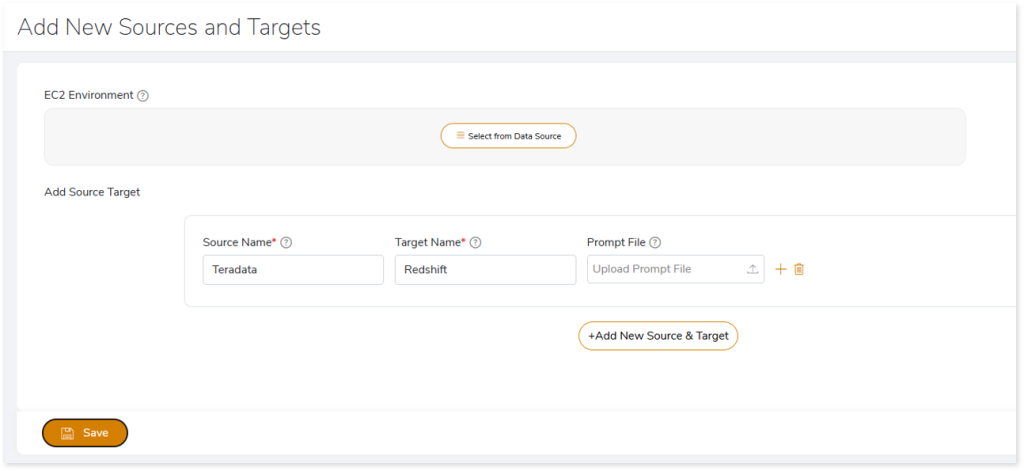Image resolution: width=1024 pixels, height=471 pixels.
Task: Click the upload arrow icon in Prompt File
Action: pyautogui.click(x=752, y=270)
